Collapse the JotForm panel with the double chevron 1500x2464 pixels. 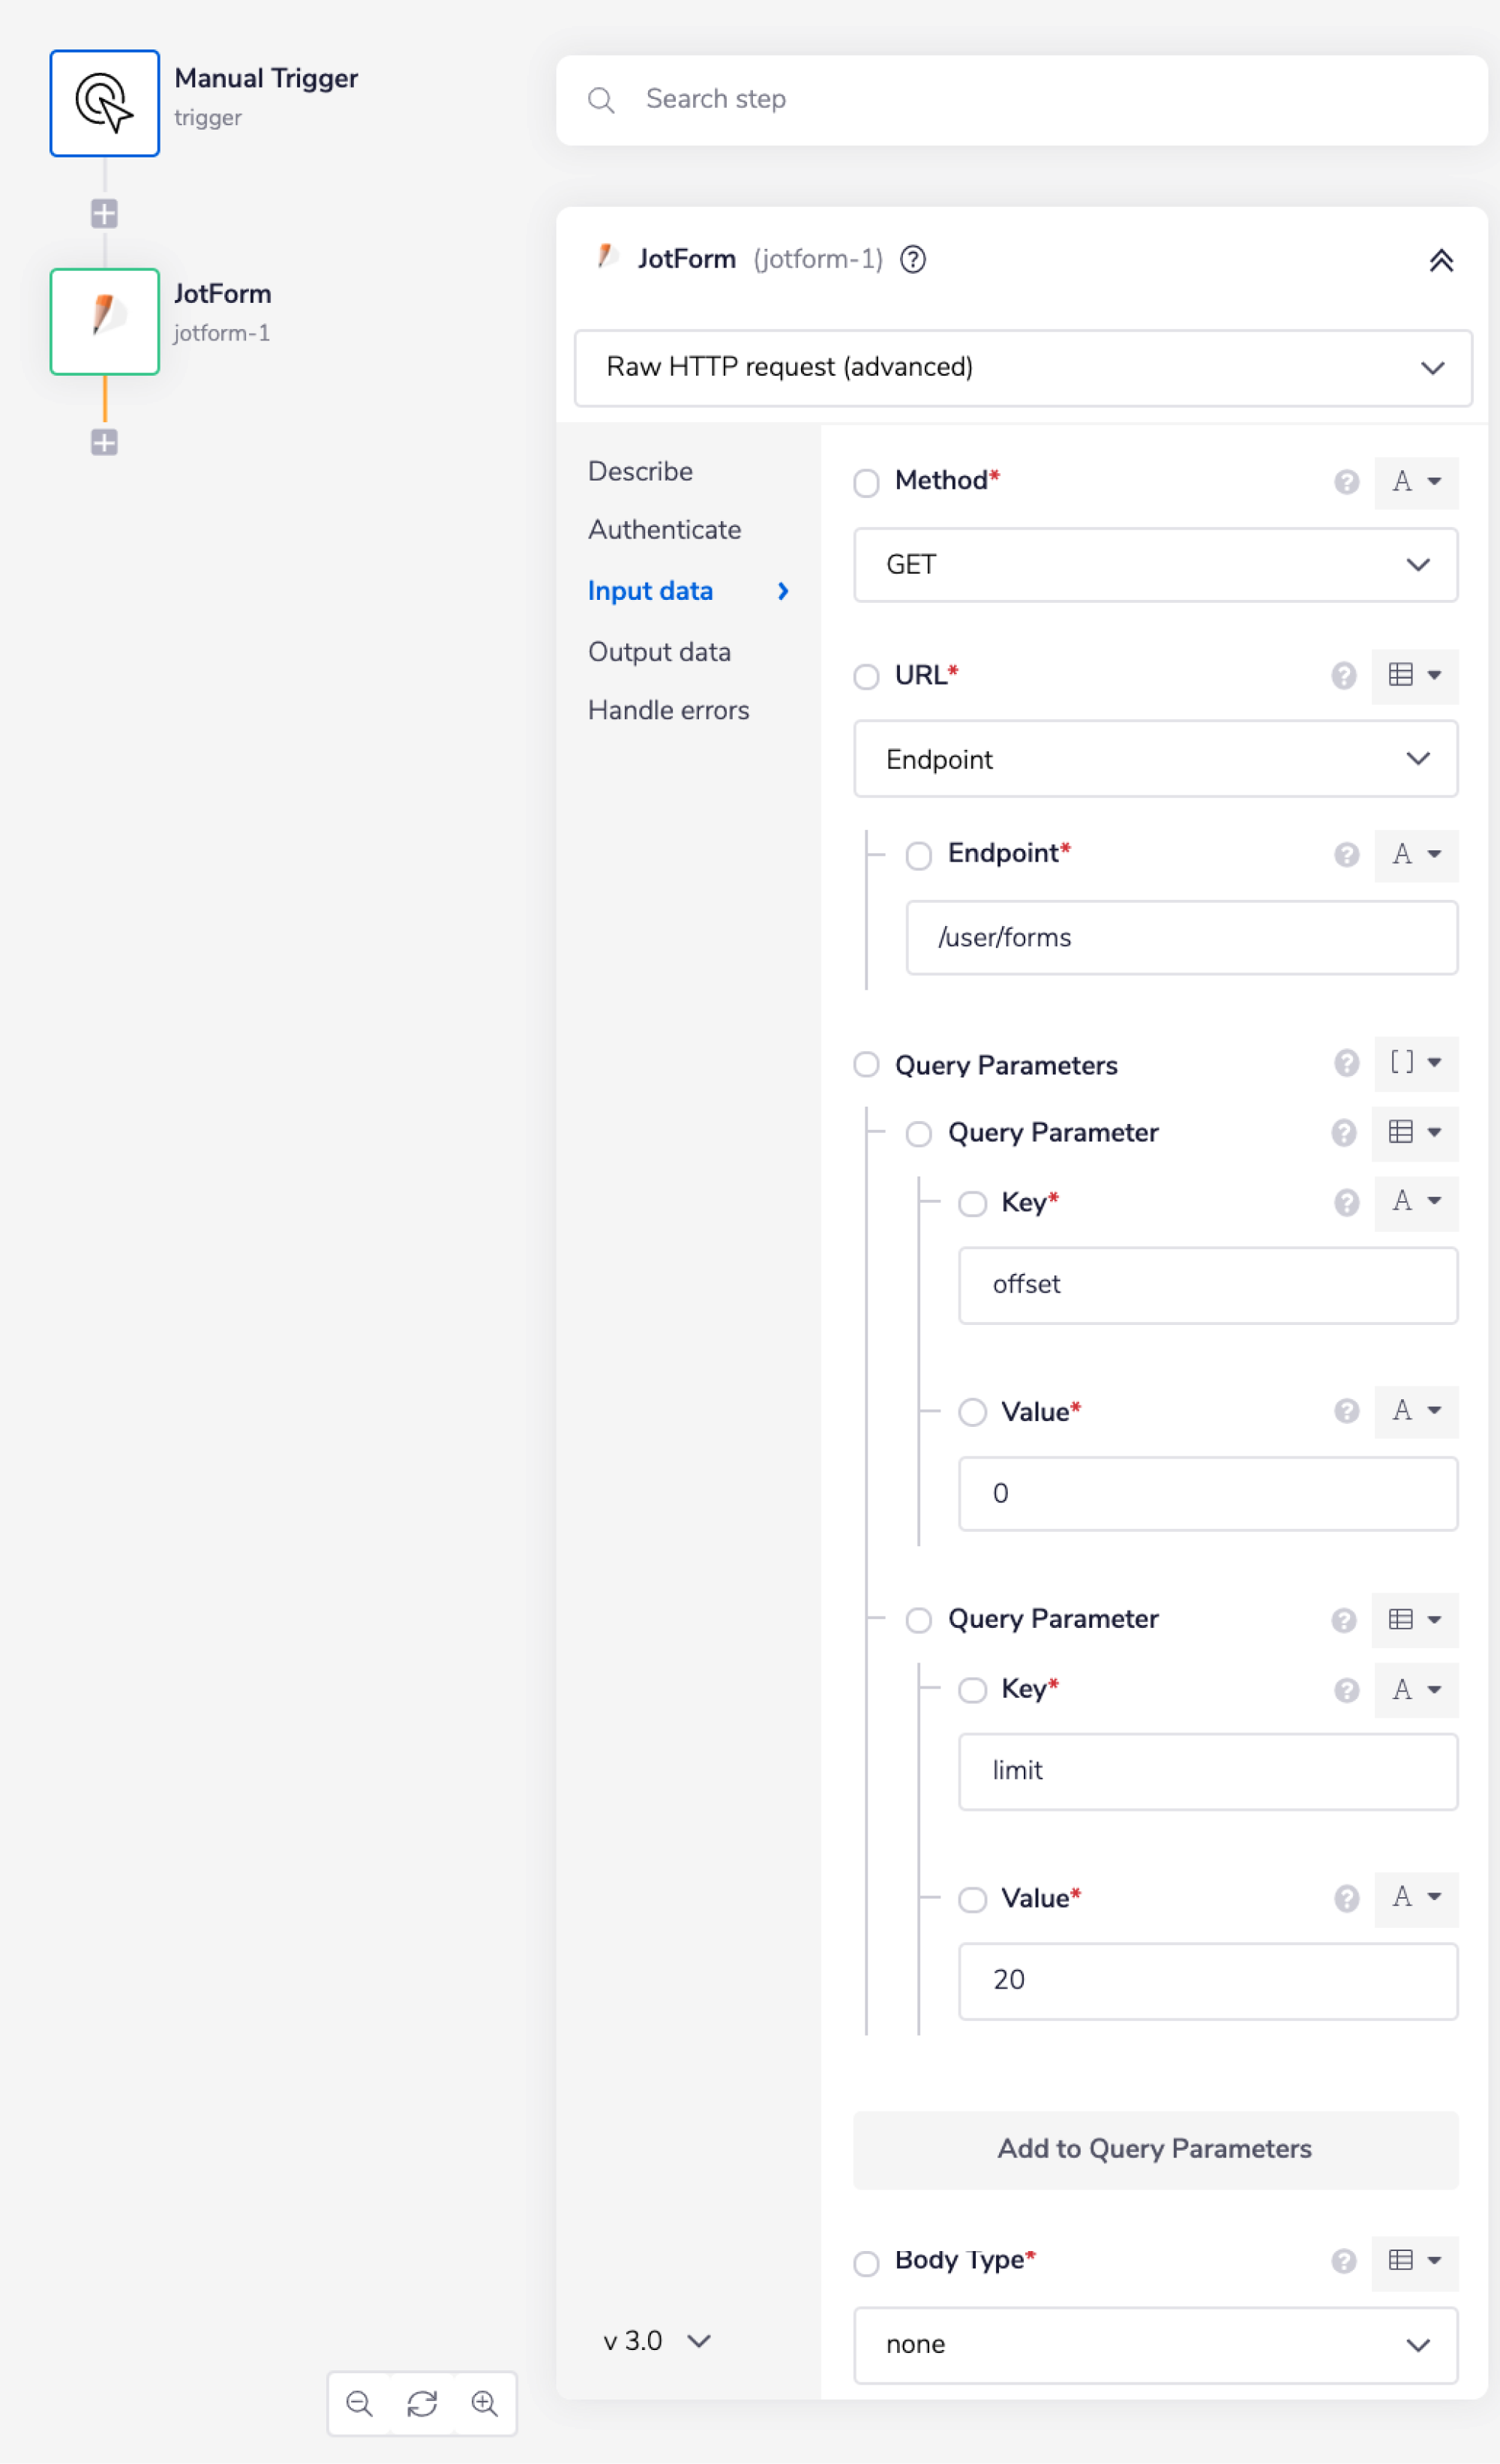click(1441, 261)
